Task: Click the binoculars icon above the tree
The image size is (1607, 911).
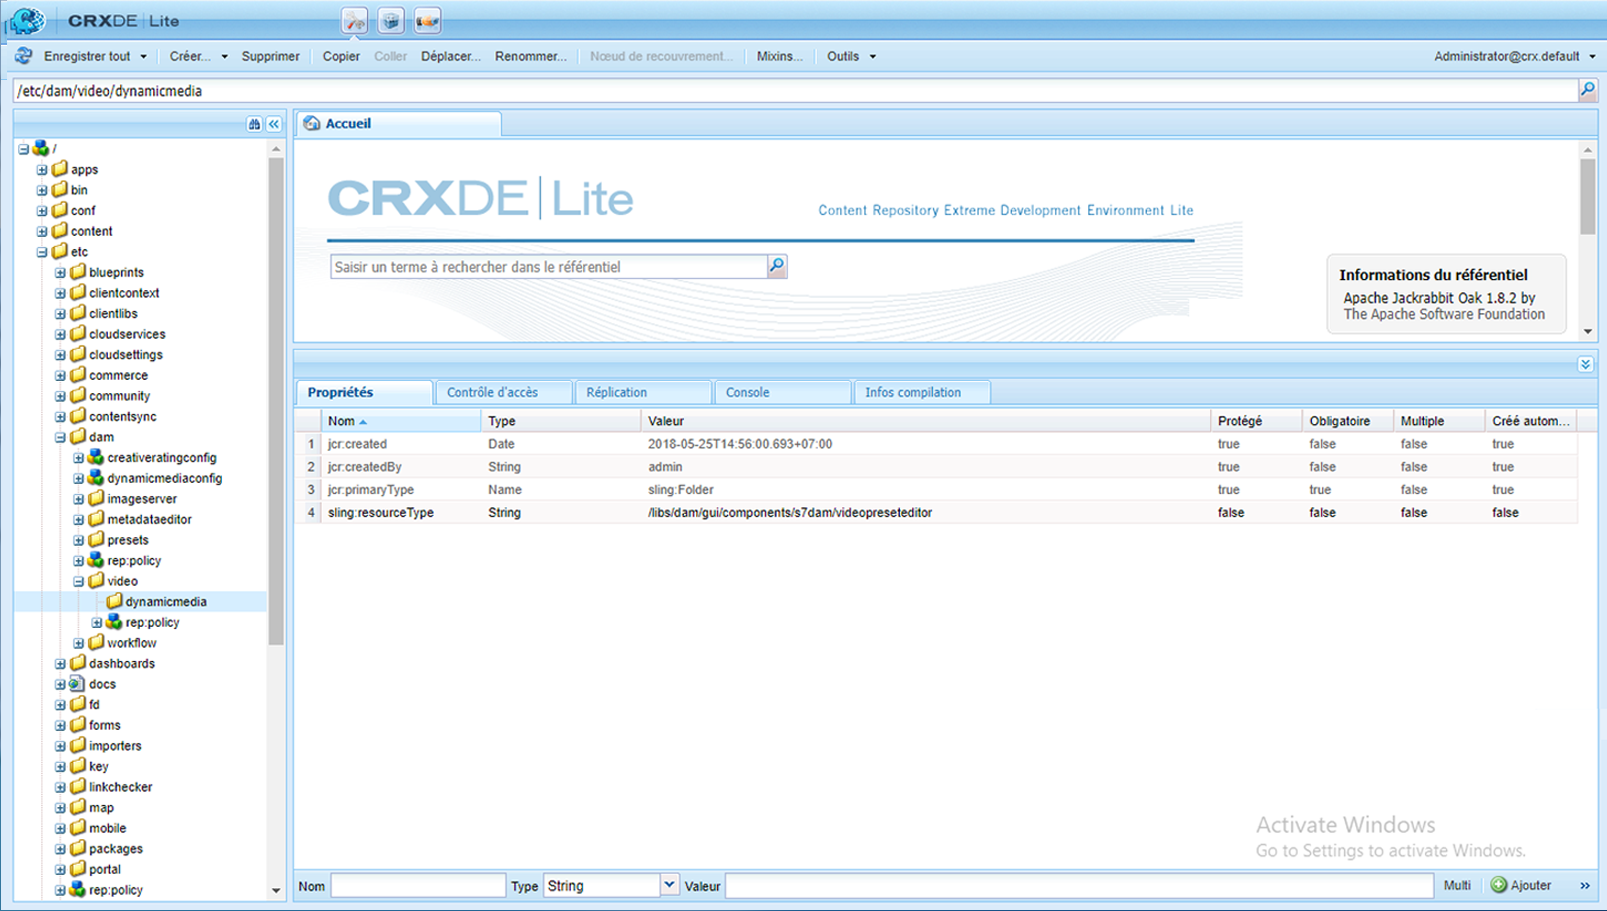Action: [254, 124]
